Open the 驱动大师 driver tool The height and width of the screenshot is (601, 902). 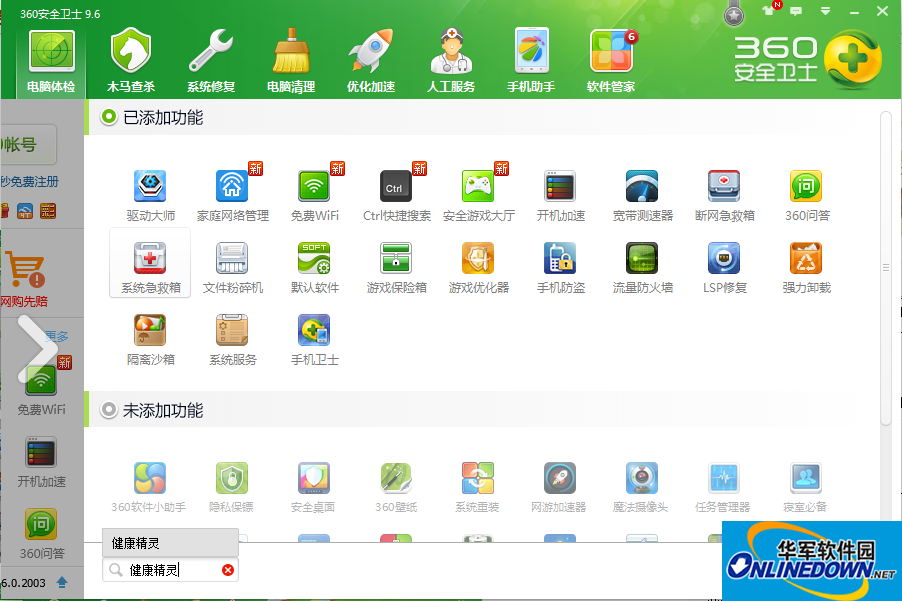pyautogui.click(x=150, y=196)
